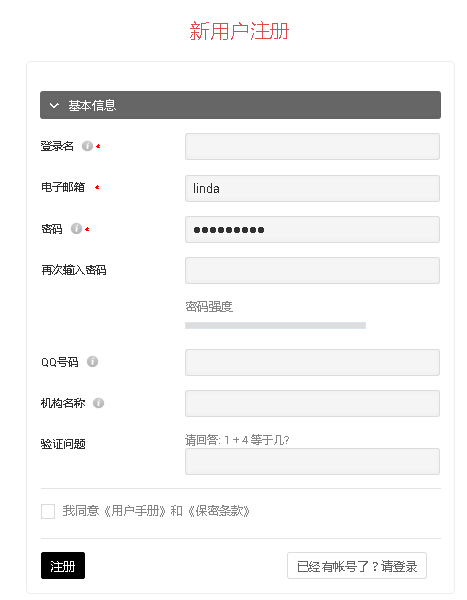Tick the 我同意 agreement checkbox

[x=48, y=511]
